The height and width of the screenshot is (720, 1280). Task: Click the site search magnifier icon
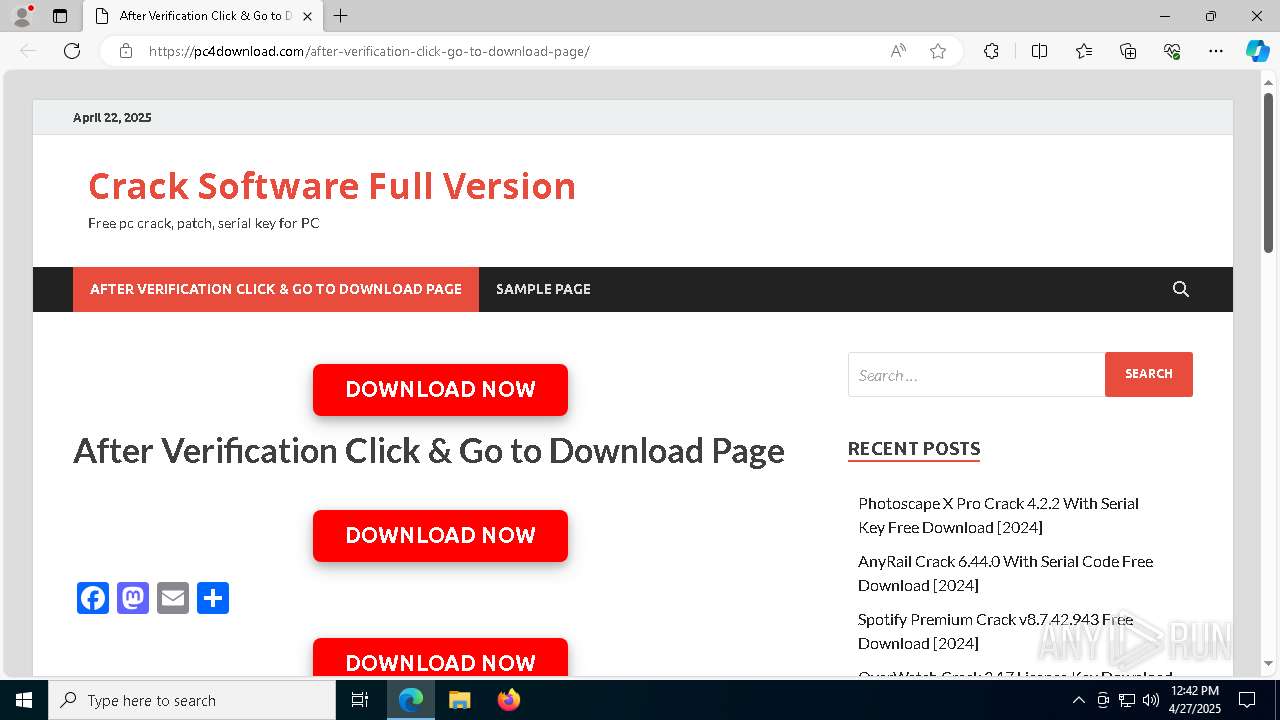[x=1181, y=289]
